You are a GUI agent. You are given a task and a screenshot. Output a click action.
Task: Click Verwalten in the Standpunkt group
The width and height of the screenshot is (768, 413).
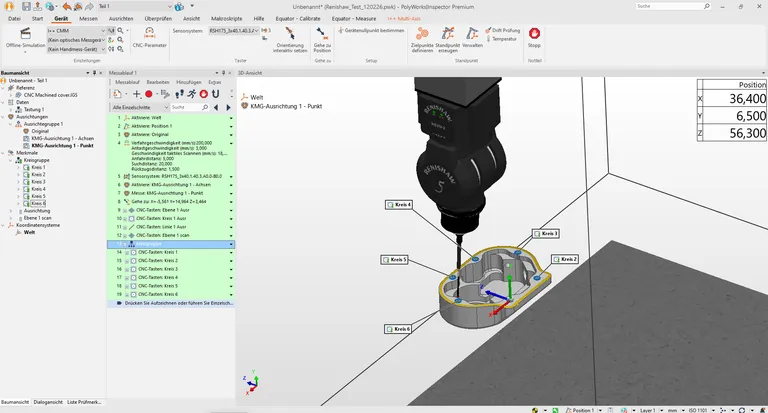point(472,37)
